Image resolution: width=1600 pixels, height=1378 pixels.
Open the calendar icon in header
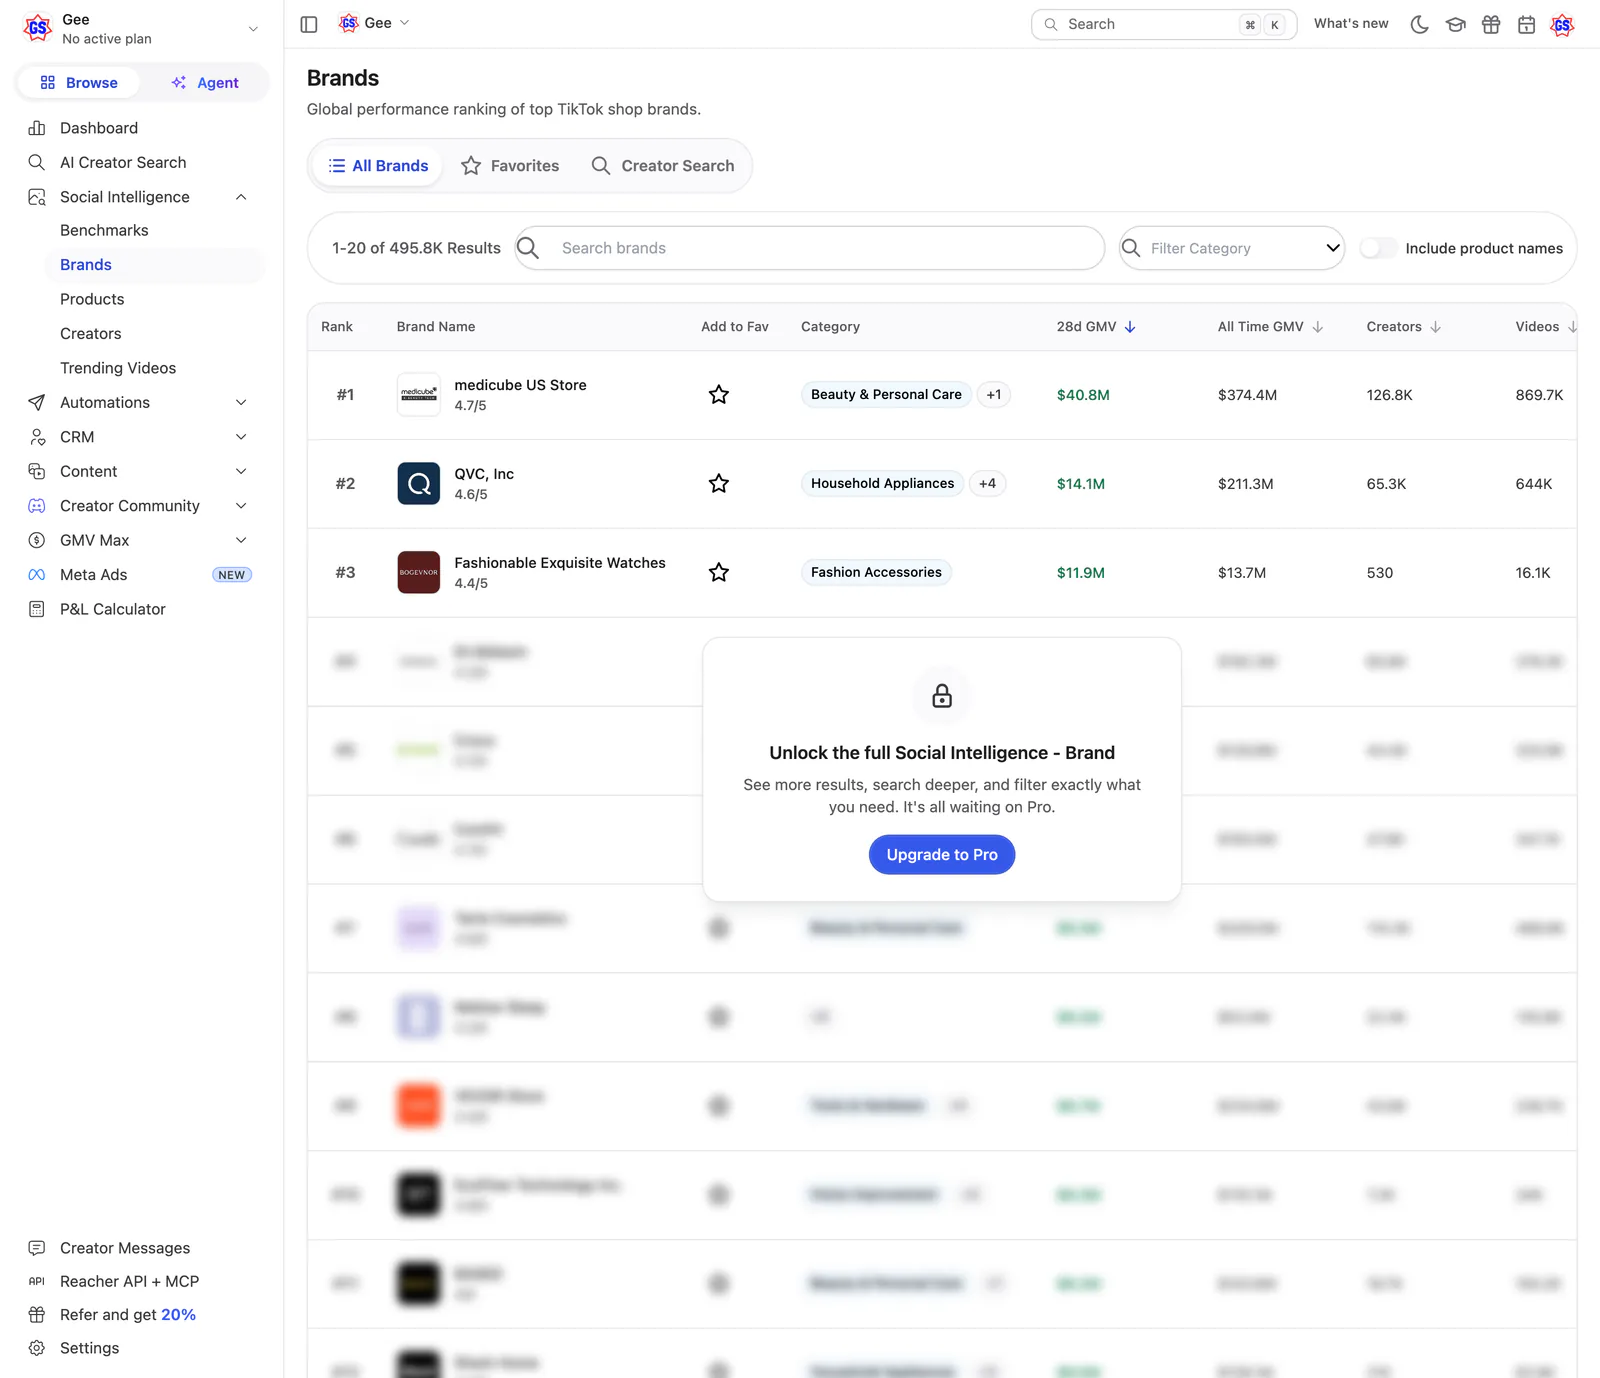pyautogui.click(x=1526, y=24)
